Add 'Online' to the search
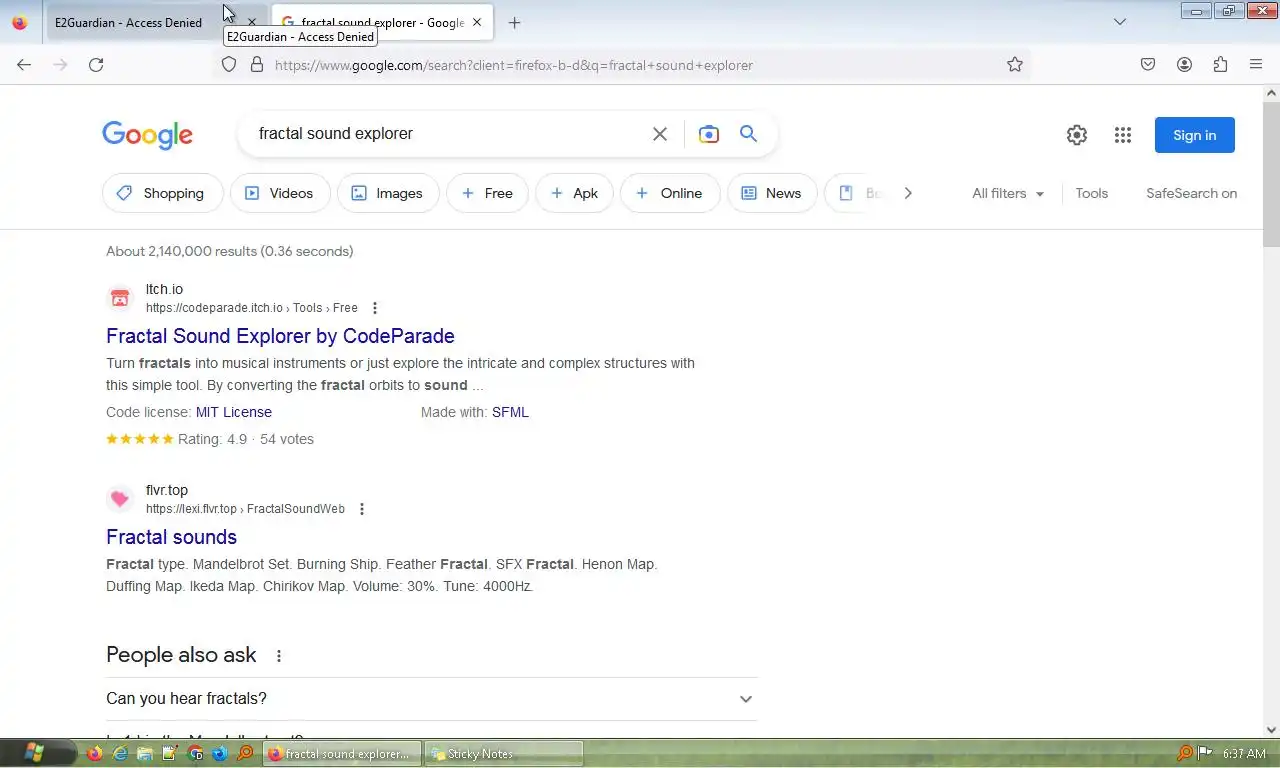1280x768 pixels. pos(669,193)
